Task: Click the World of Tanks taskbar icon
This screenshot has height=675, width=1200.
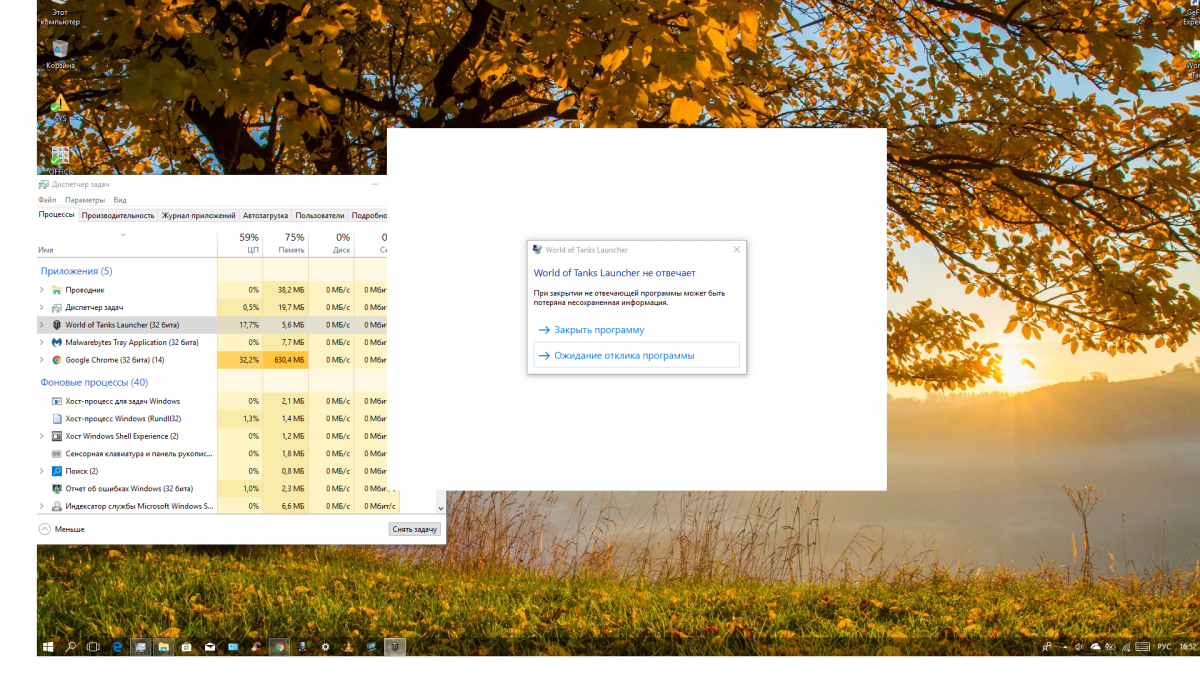Action: (x=395, y=647)
